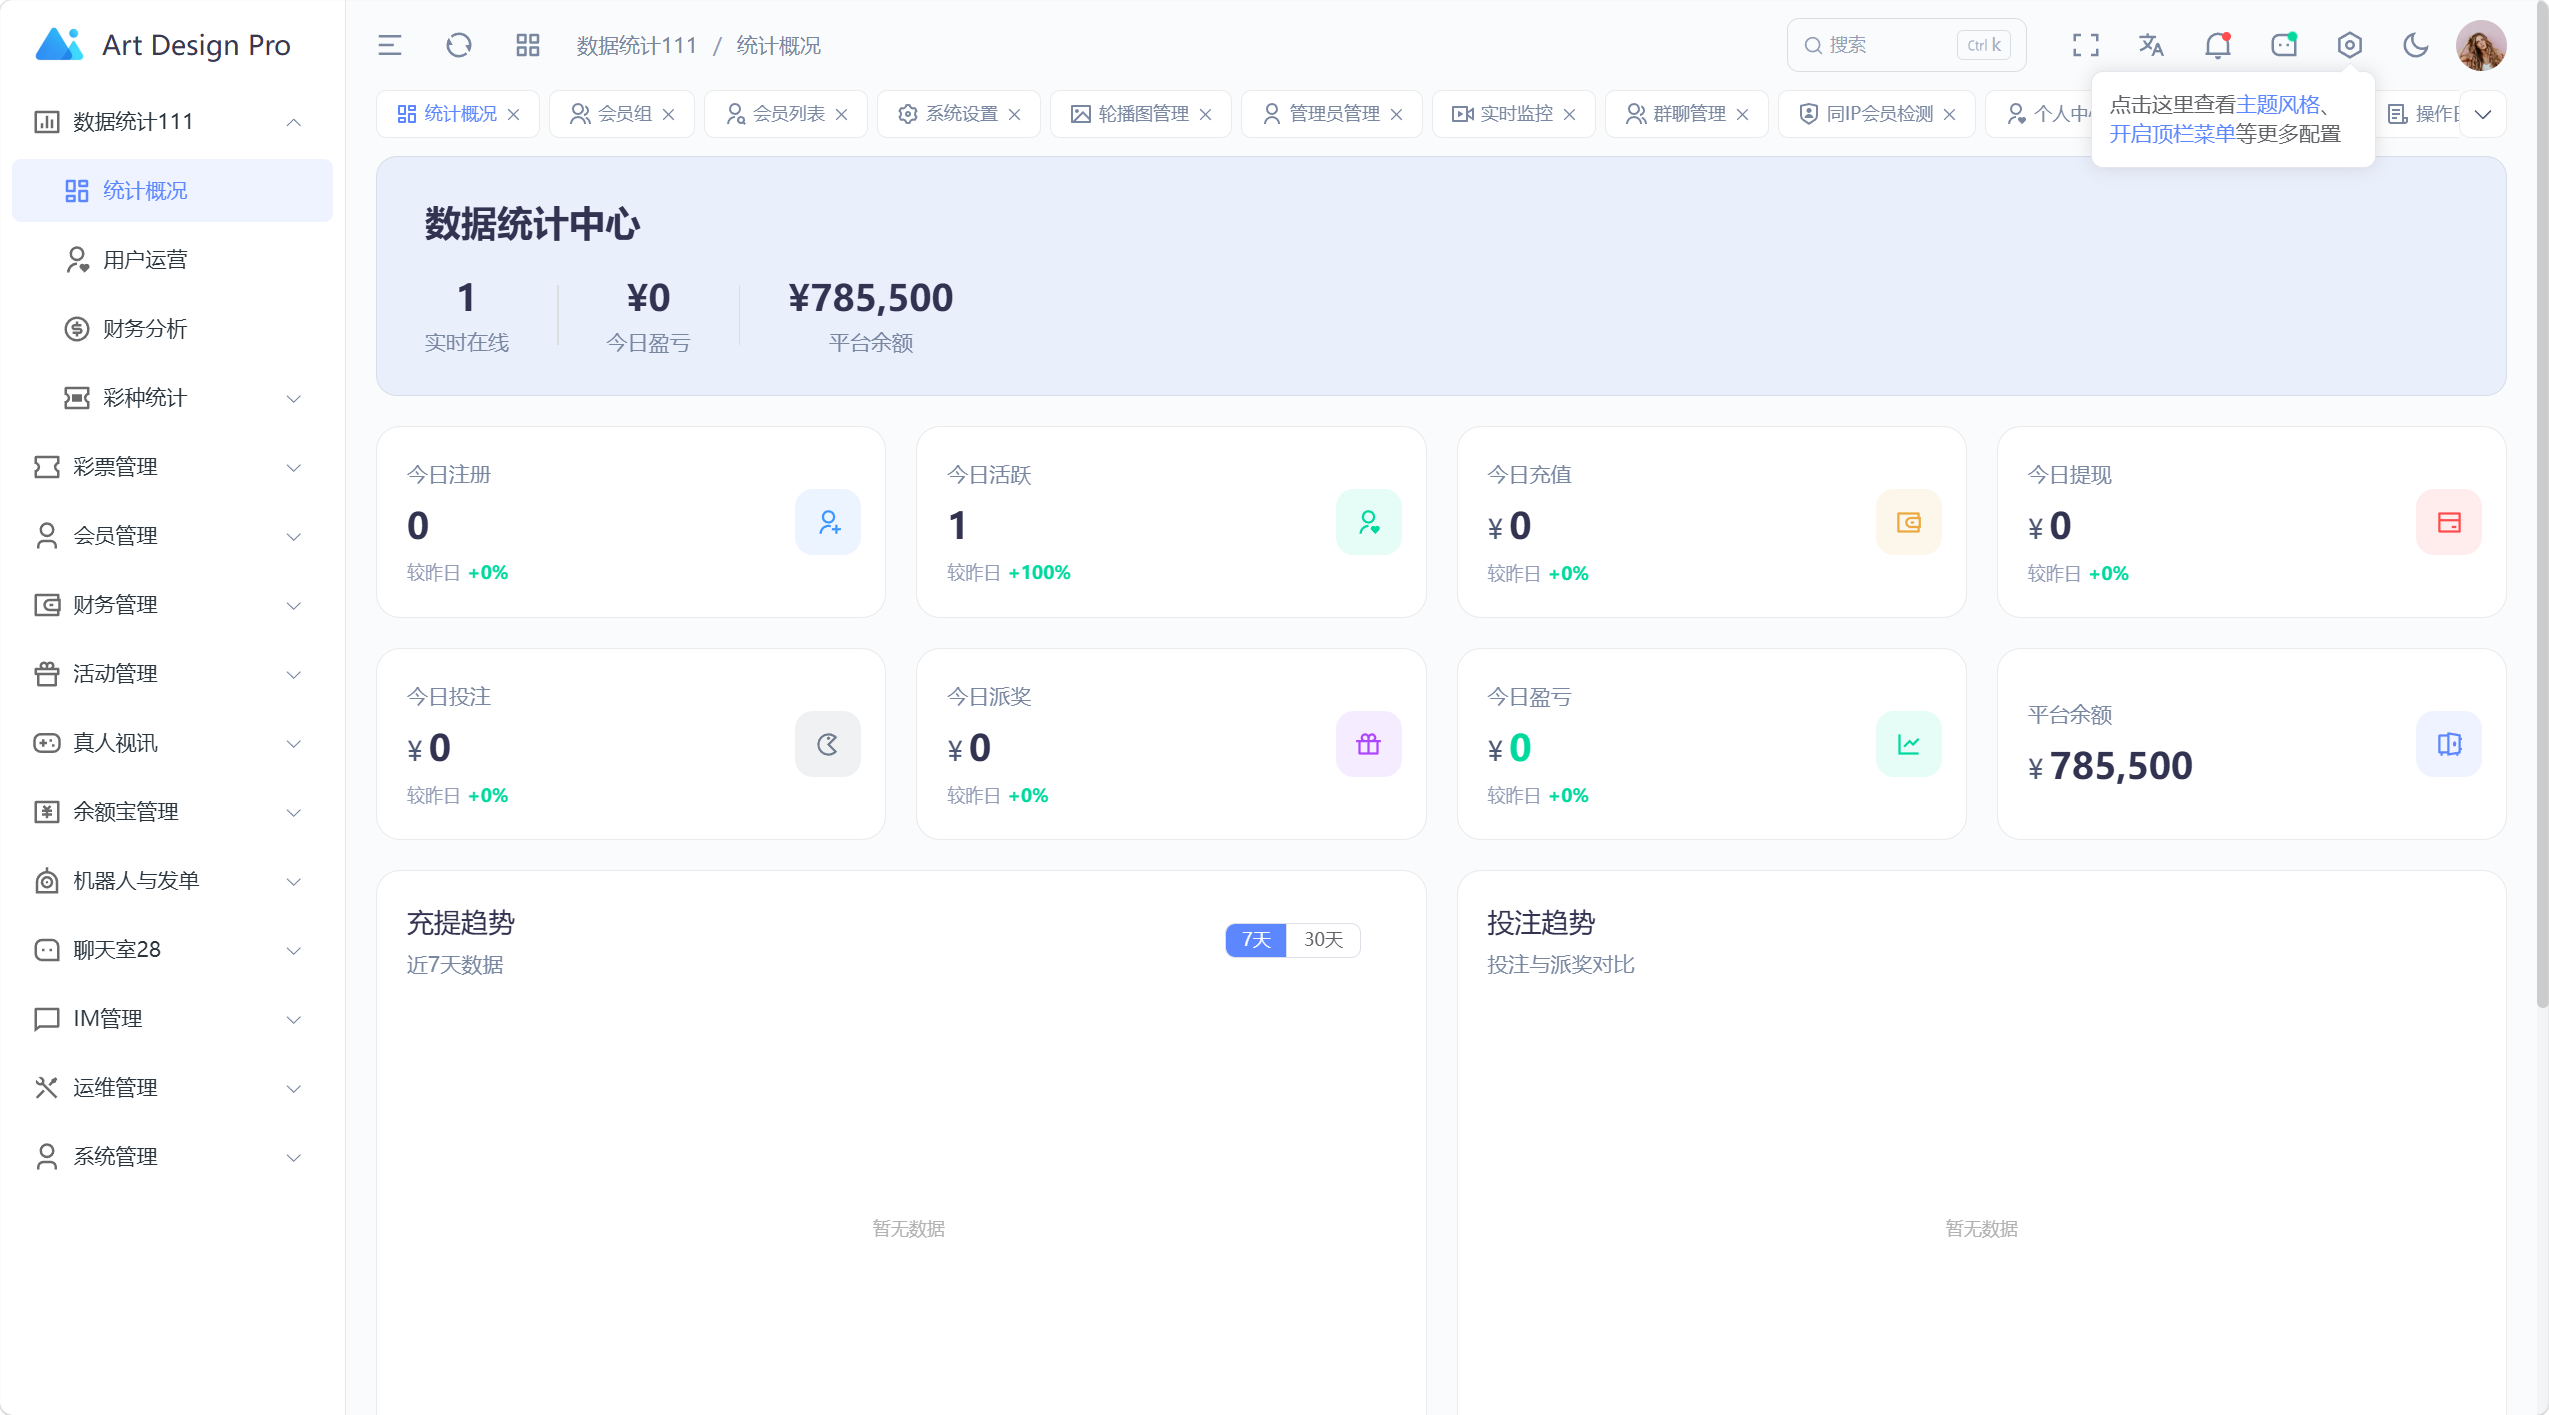This screenshot has height=1415, width=2549.
Task: Click the user avatar
Action: (2481, 46)
